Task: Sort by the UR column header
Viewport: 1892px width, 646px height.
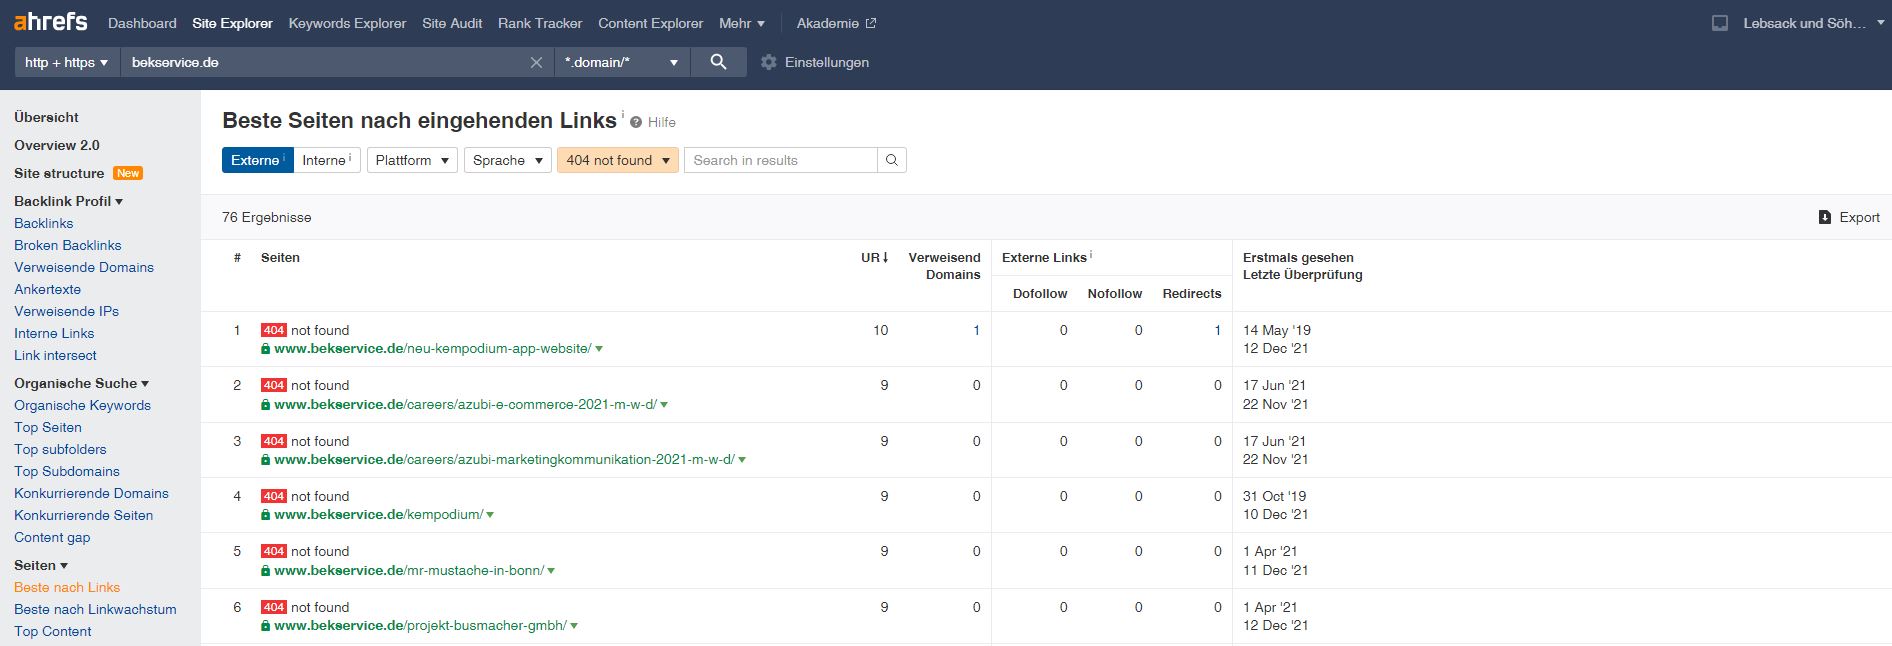Action: 874,257
